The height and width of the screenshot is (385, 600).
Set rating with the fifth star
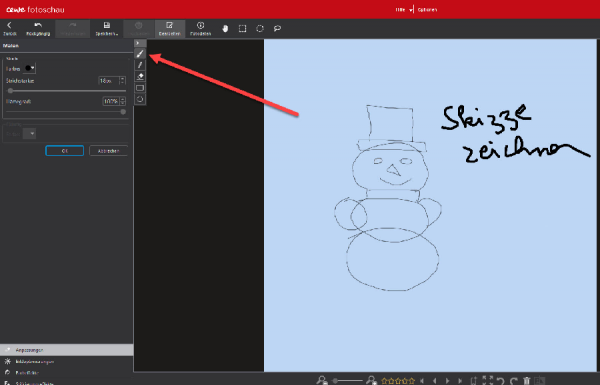[x=412, y=381]
